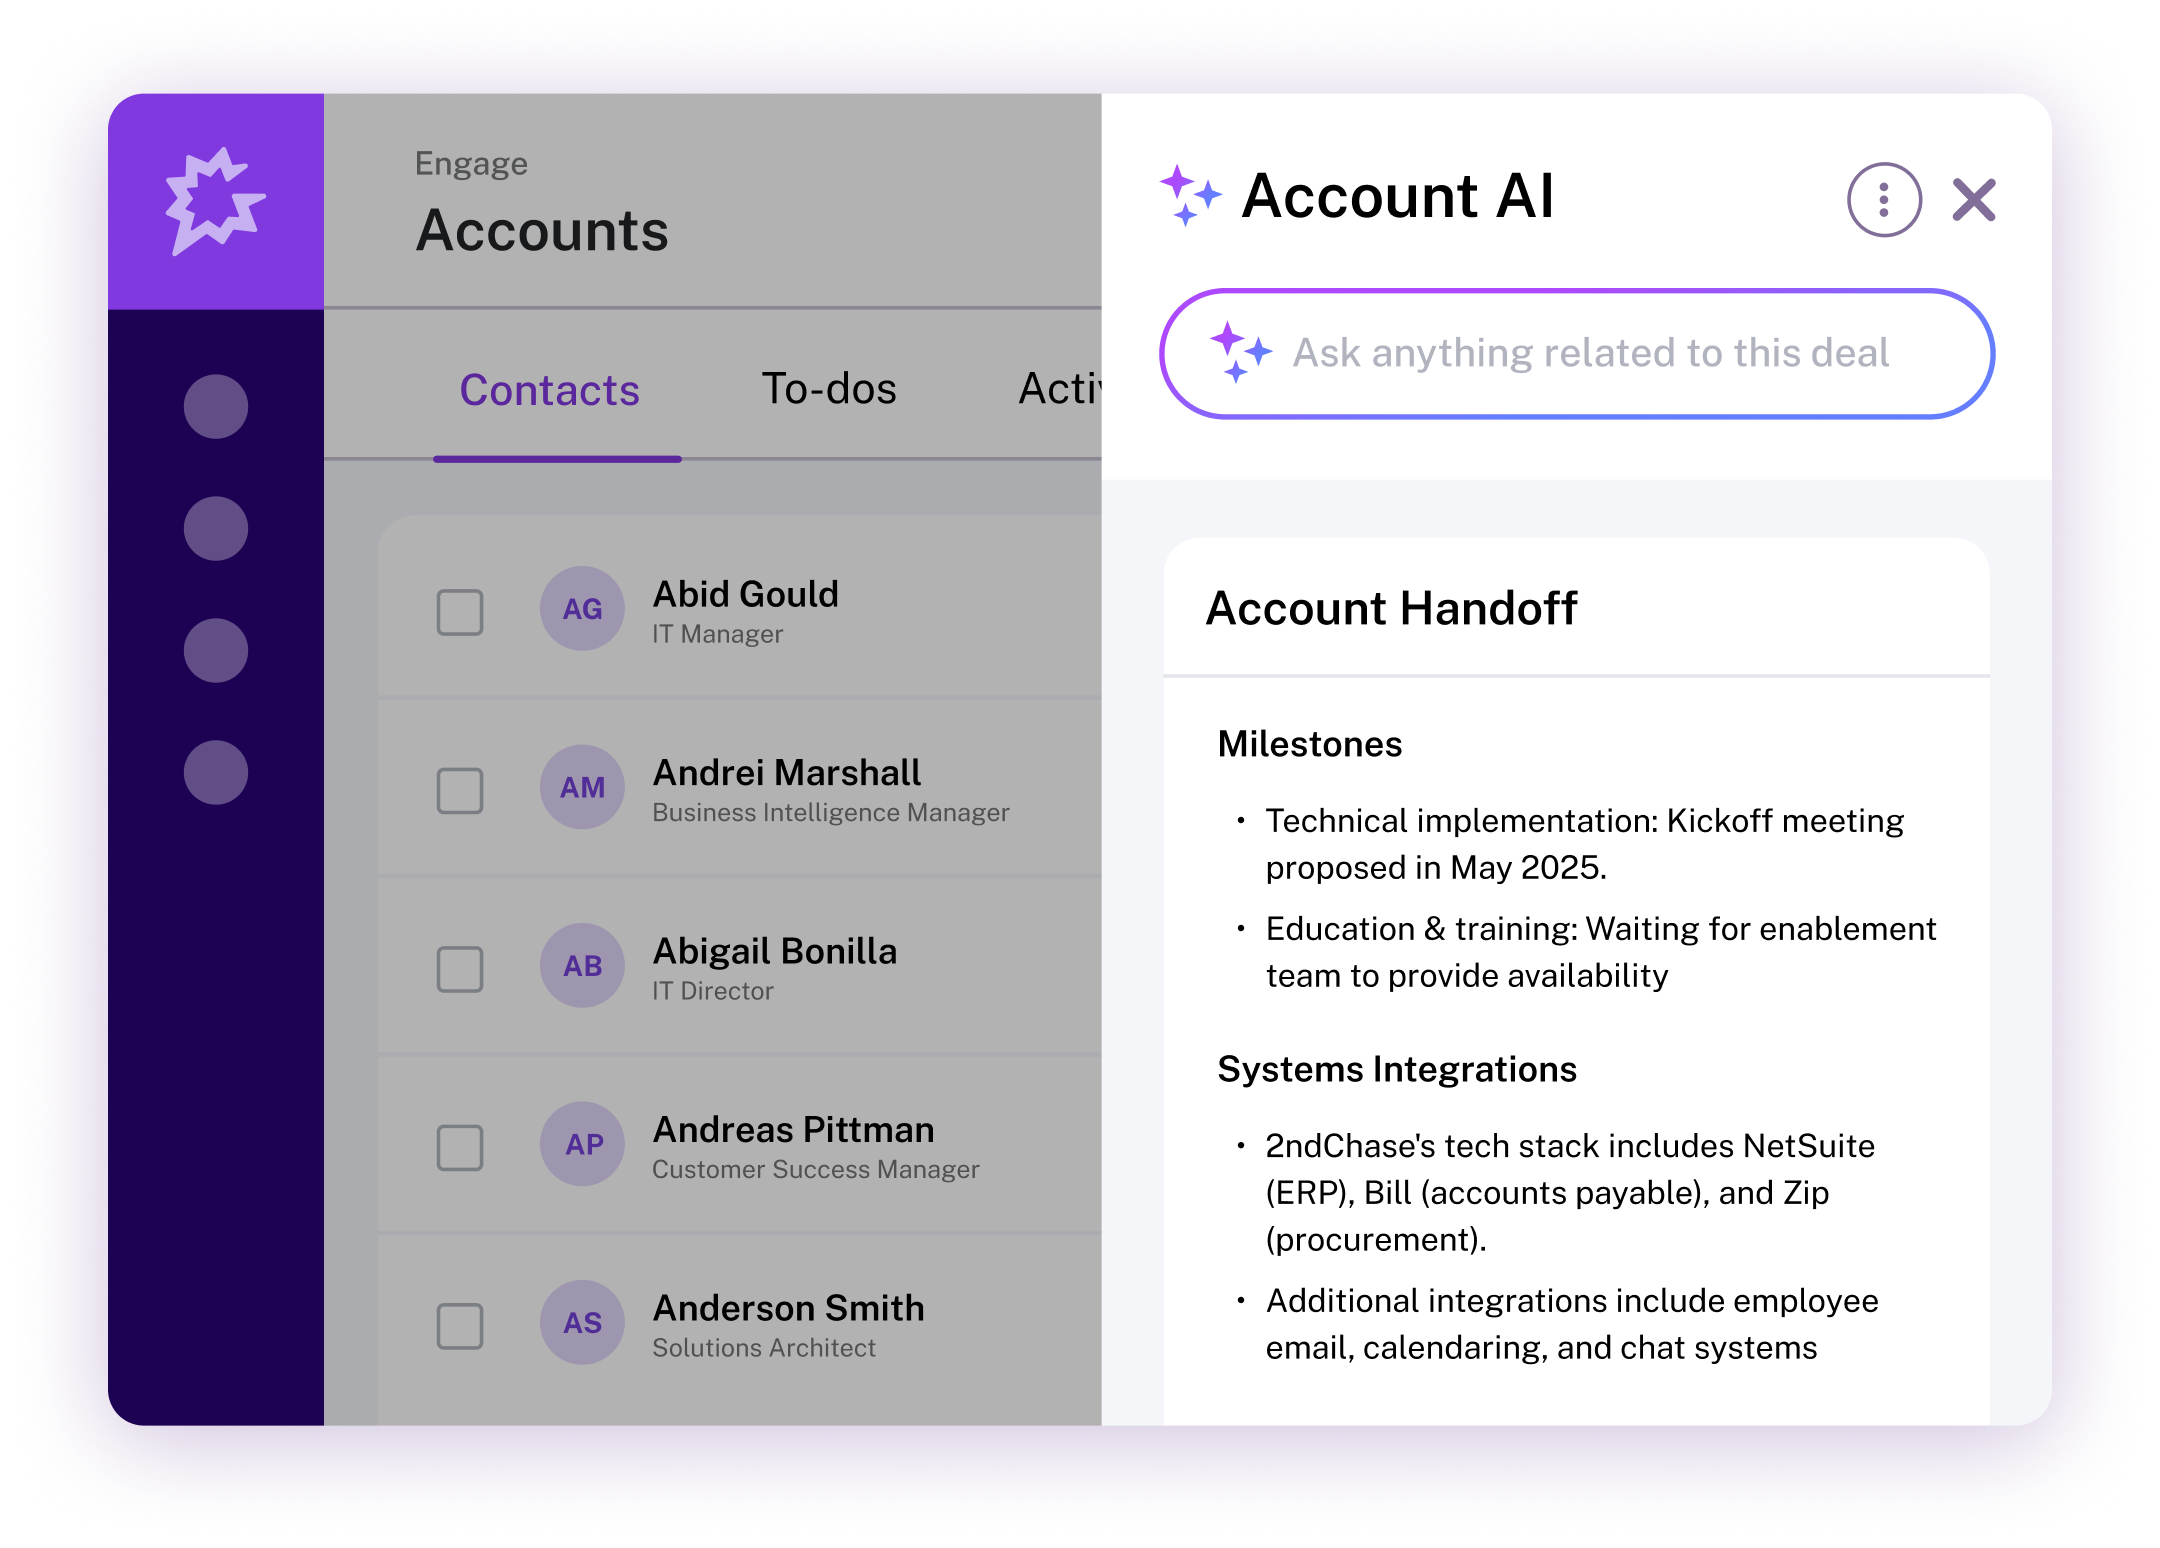Click the Account Handoff card header
Viewport: 2160px width, 1548px height.
pyautogui.click(x=1391, y=608)
